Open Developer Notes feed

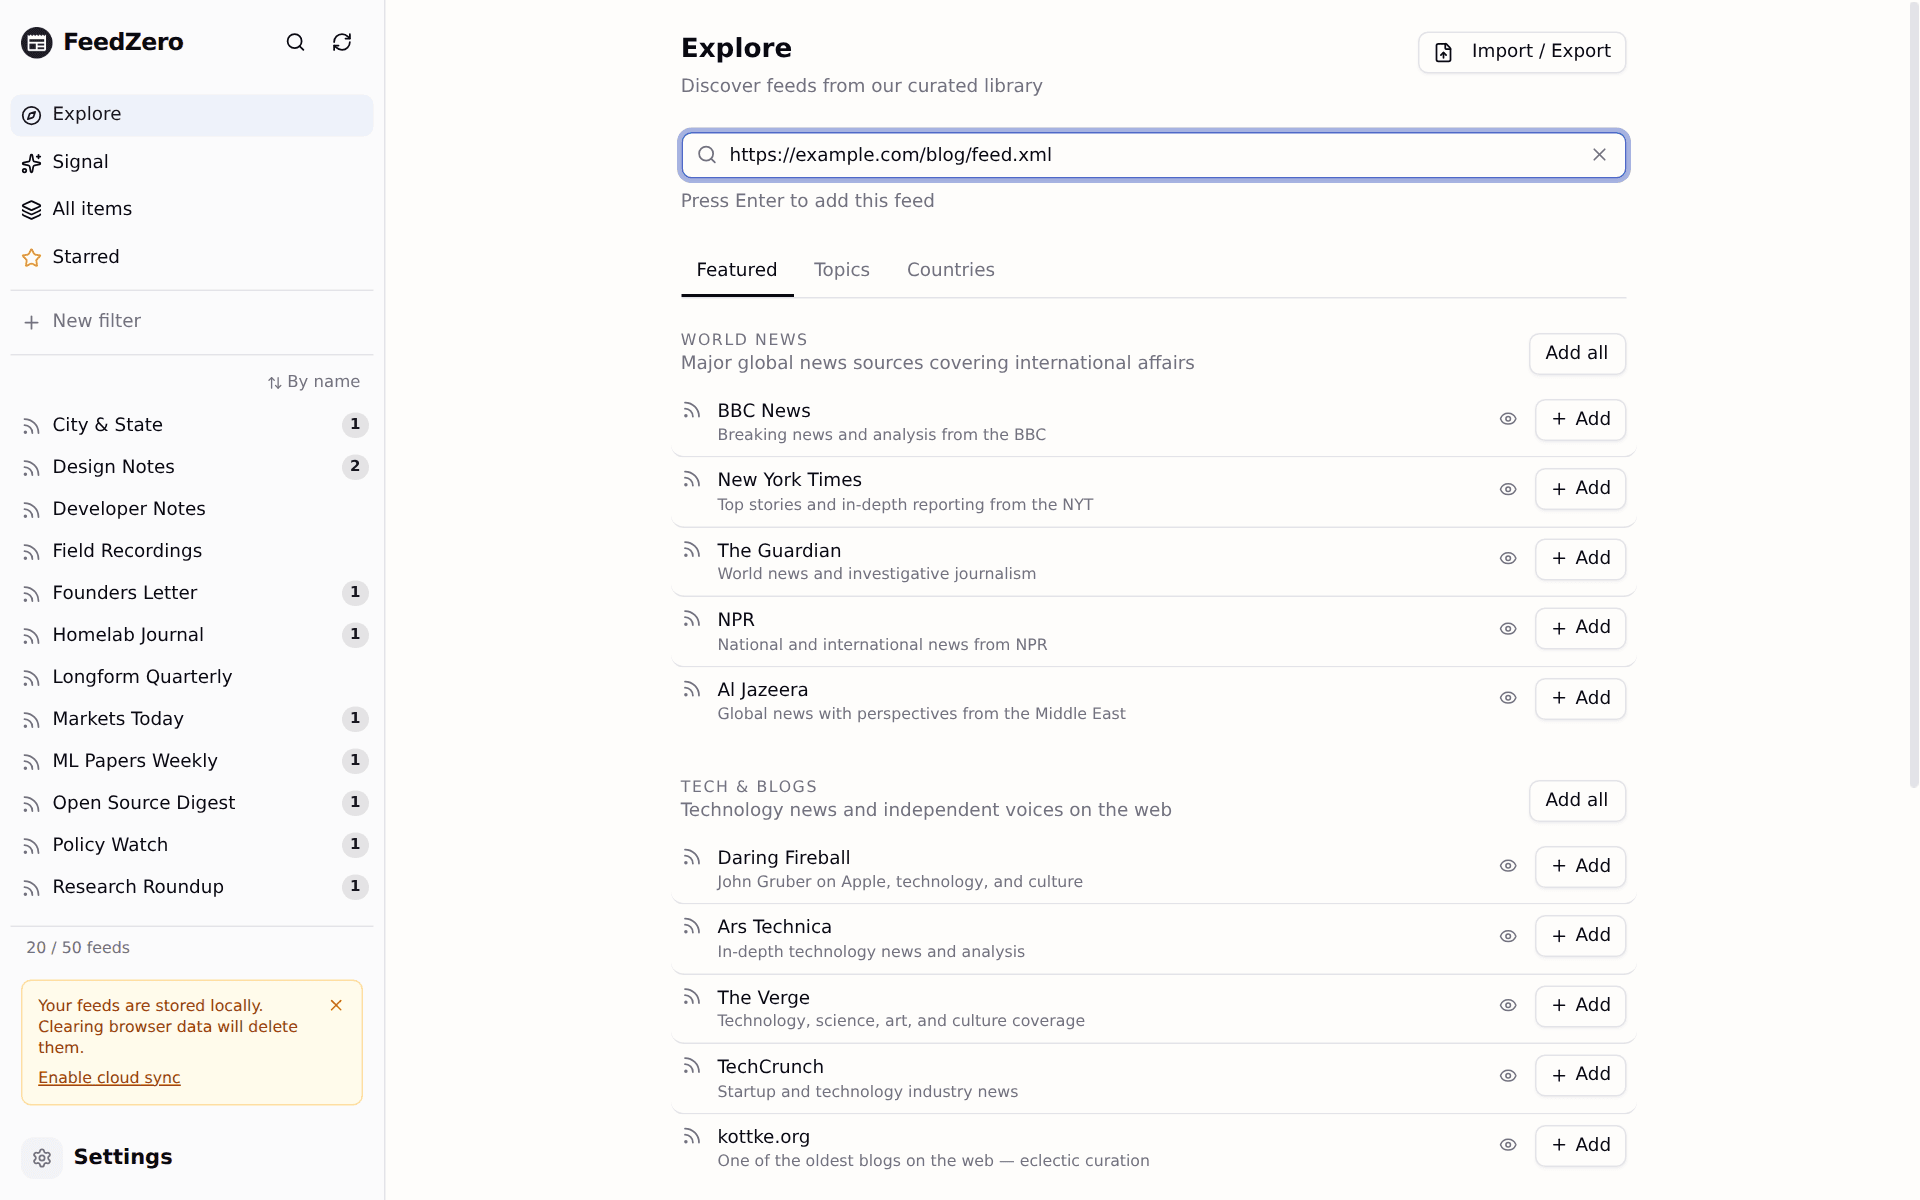[192, 509]
